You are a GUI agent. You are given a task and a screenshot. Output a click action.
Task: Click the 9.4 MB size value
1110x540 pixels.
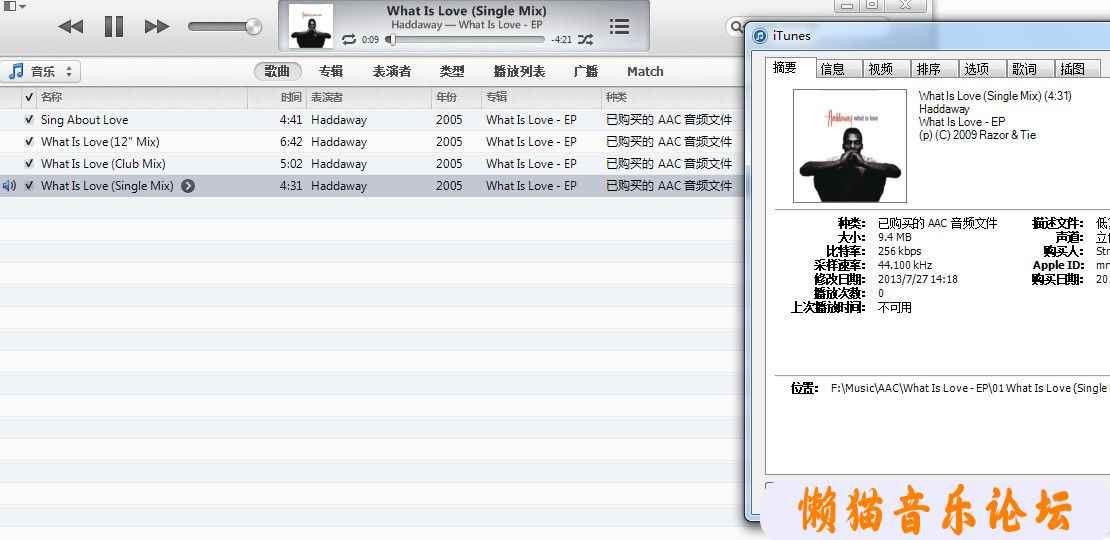click(895, 237)
